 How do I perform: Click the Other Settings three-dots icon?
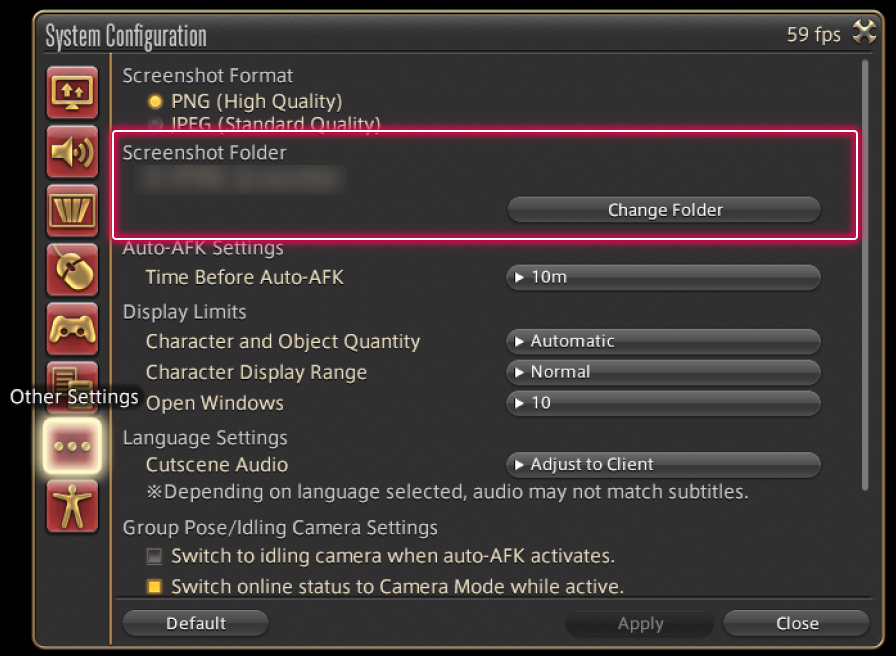72,447
